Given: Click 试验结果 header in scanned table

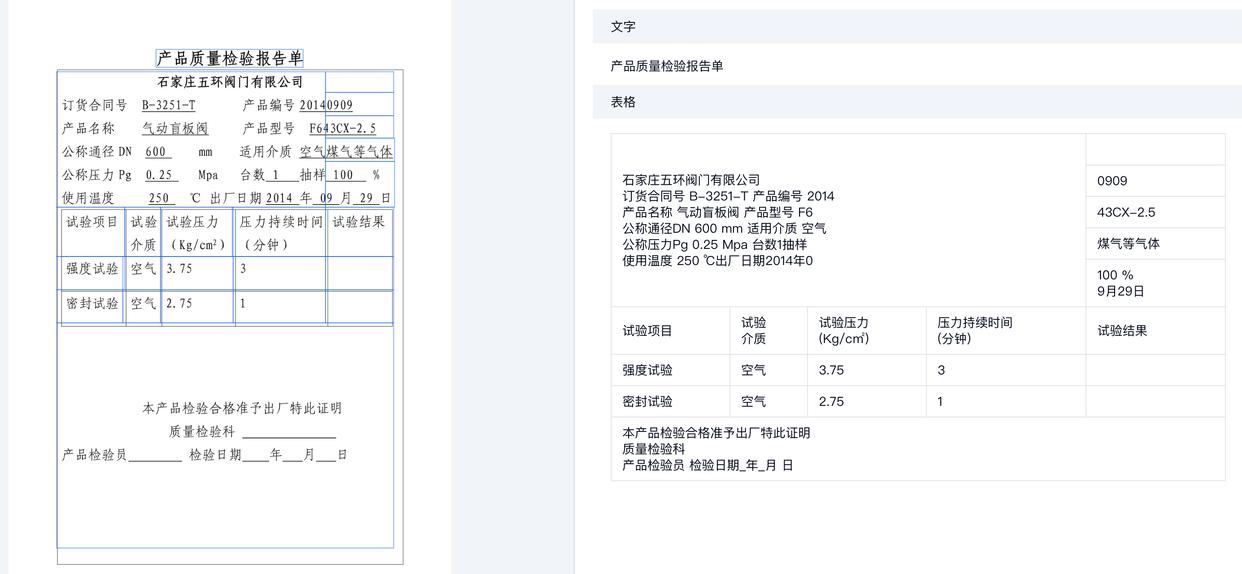Looking at the screenshot, I should coord(359,222).
